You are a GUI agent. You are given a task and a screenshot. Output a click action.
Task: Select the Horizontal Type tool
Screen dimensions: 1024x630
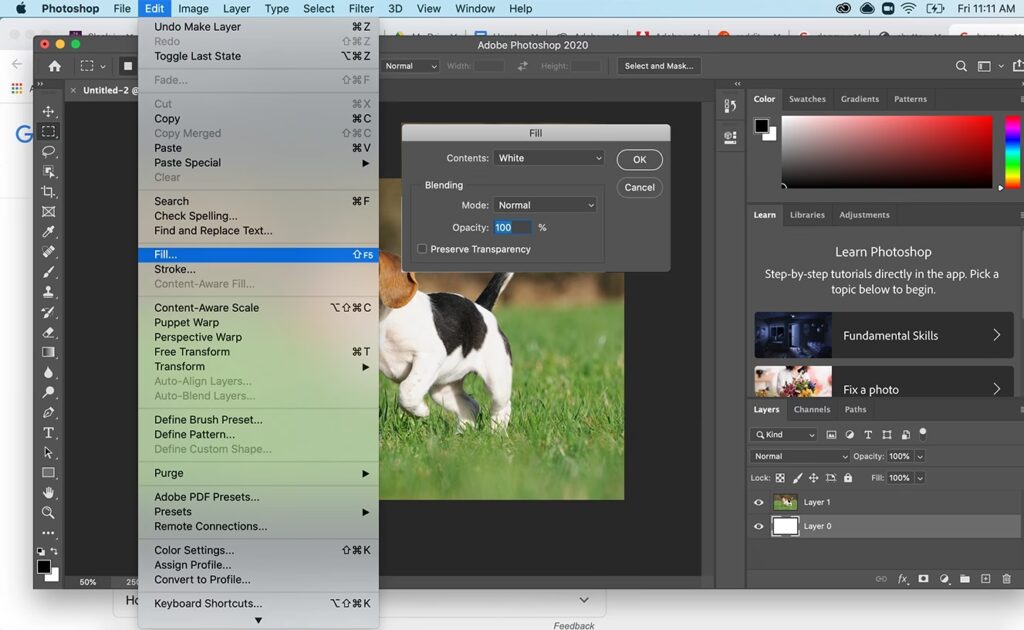coord(48,433)
